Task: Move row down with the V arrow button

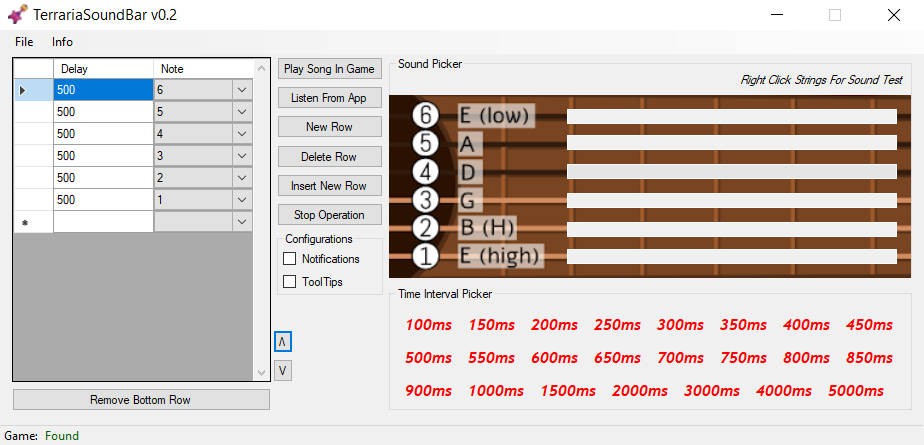Action: tap(283, 371)
